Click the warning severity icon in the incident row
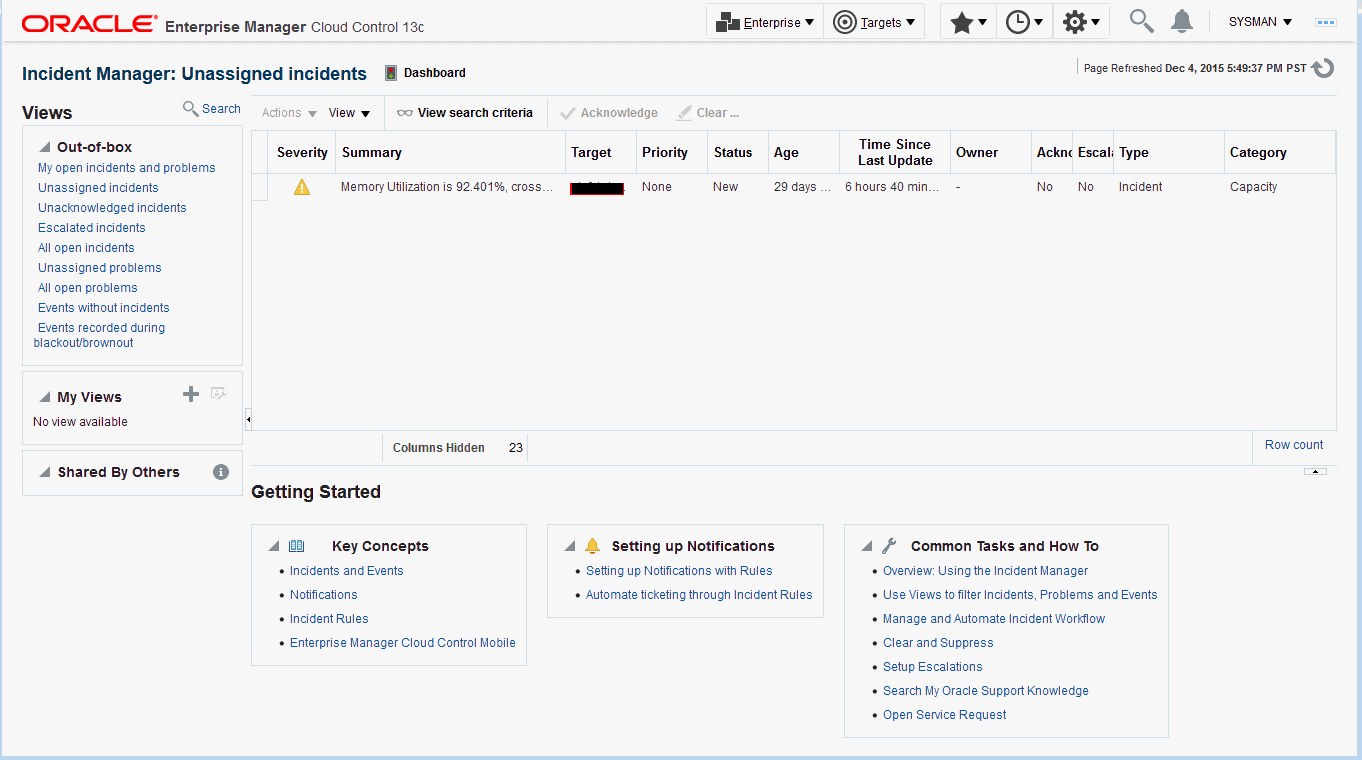Screen dimensions: 1362x760 point(302,187)
